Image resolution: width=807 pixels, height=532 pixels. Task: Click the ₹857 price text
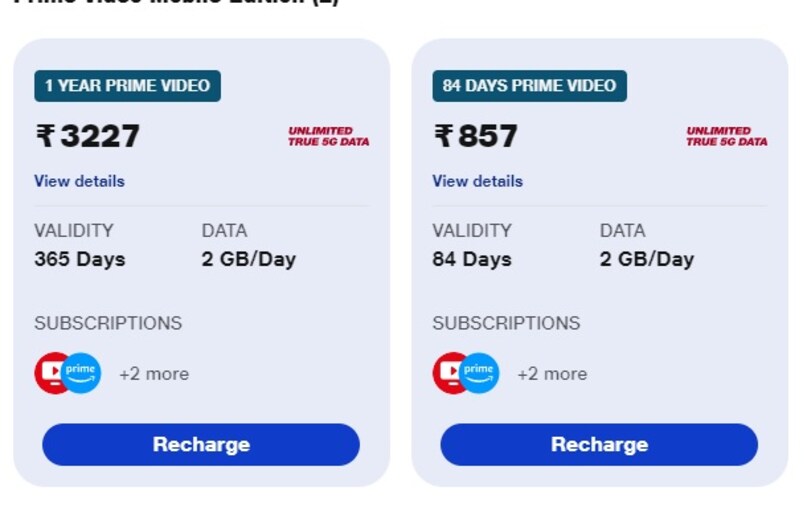point(476,136)
